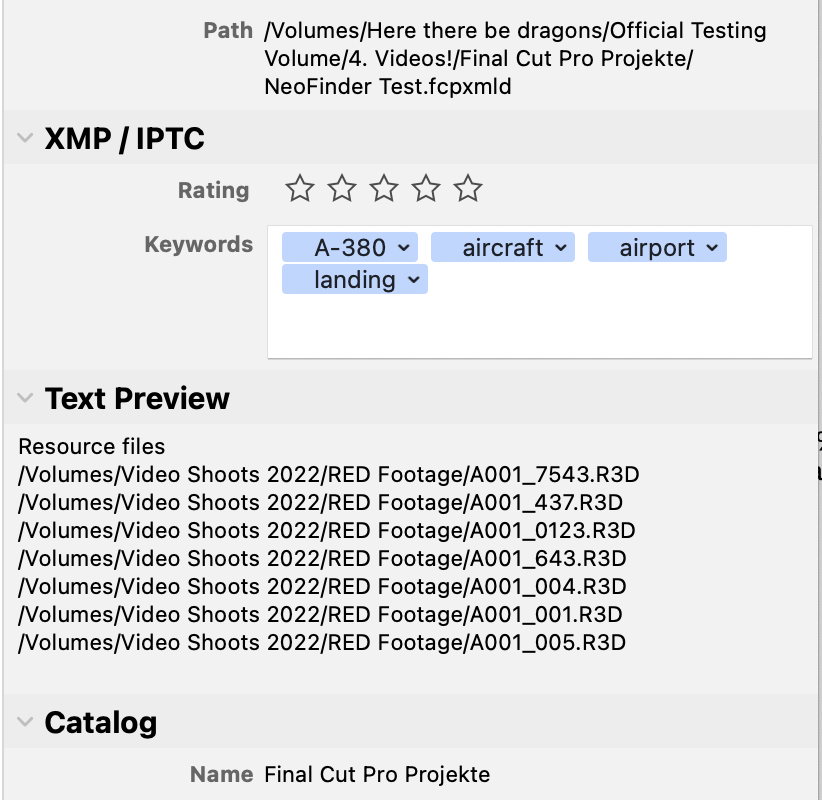The height and width of the screenshot is (800, 822).
Task: Open the A-380 keyword dropdown arrow
Action: tap(404, 247)
